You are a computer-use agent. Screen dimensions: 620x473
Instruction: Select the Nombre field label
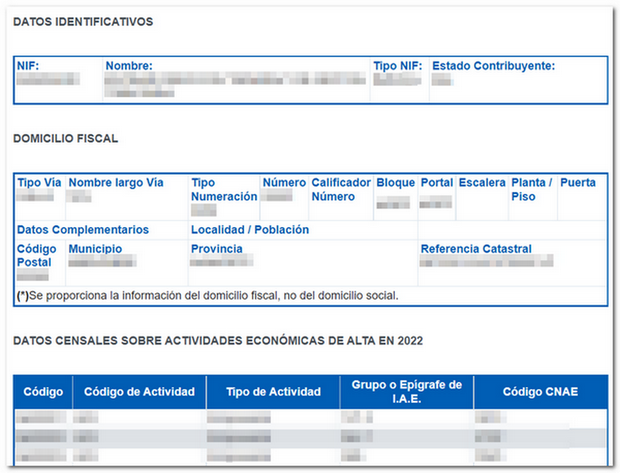pos(129,66)
